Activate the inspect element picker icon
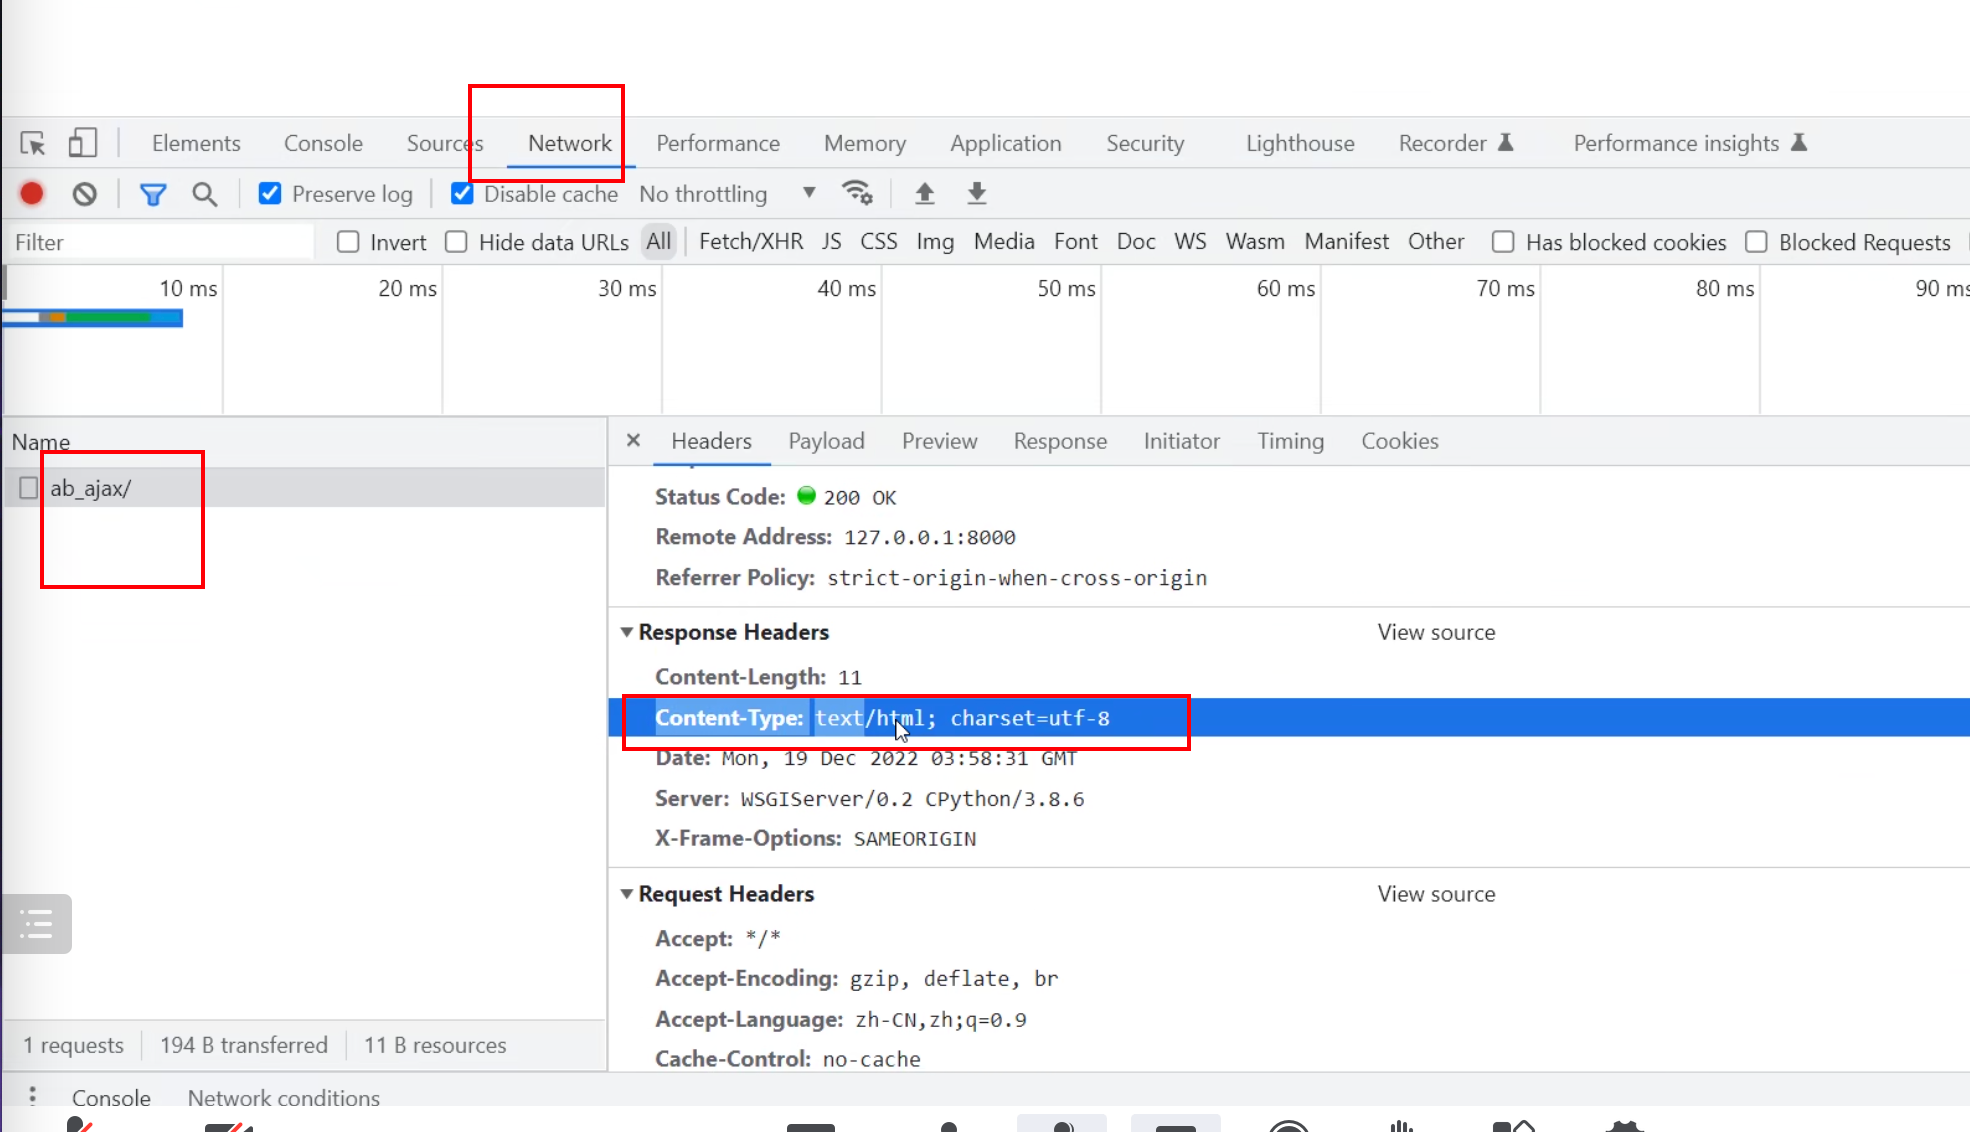This screenshot has height=1132, width=1970. [x=33, y=143]
